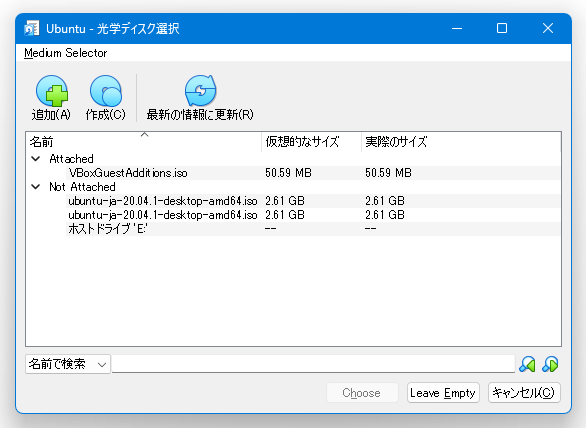
Task: Click the 50.59 MB virtual size cell
Action: pyautogui.click(x=288, y=173)
